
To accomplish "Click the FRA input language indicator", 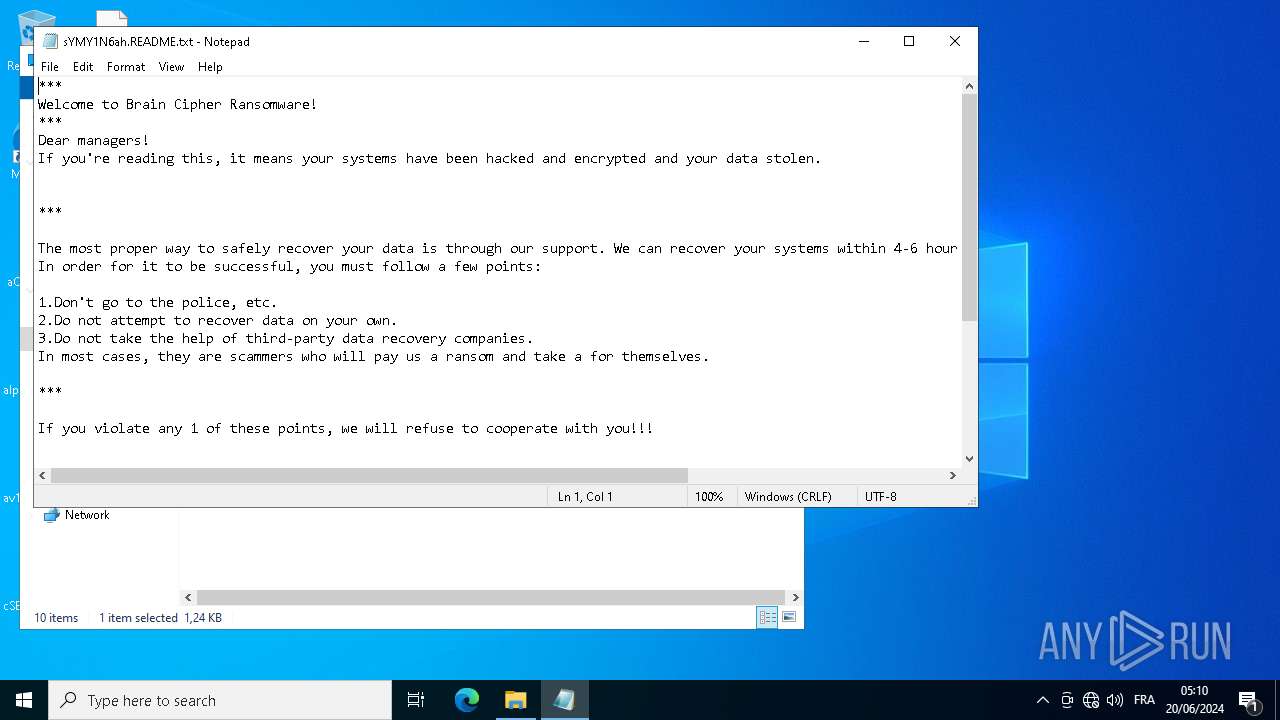I will point(1144,700).
